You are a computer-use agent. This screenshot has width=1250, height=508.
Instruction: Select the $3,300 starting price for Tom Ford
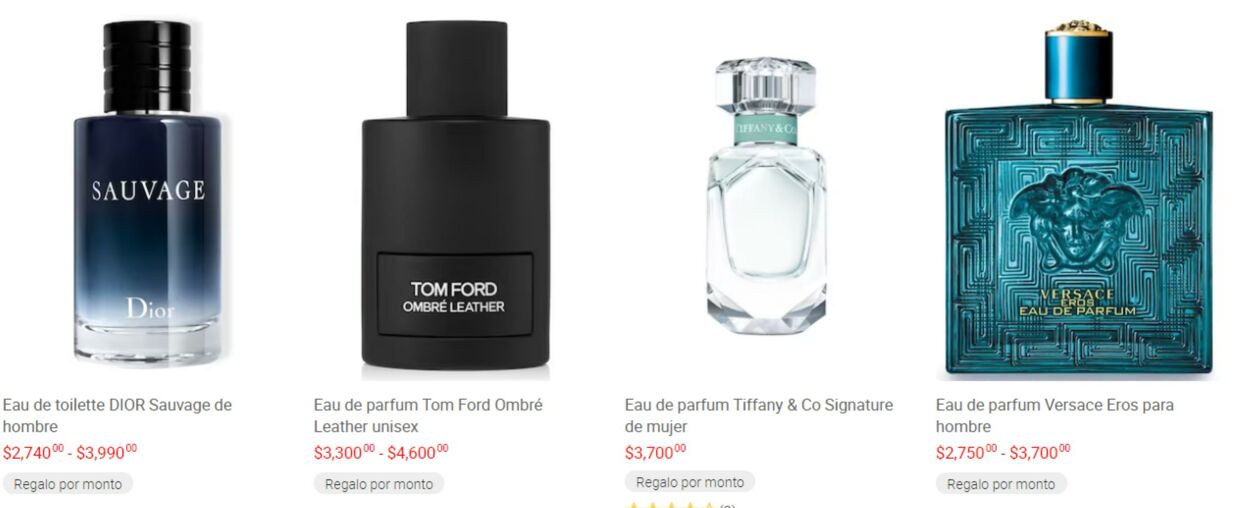(344, 452)
